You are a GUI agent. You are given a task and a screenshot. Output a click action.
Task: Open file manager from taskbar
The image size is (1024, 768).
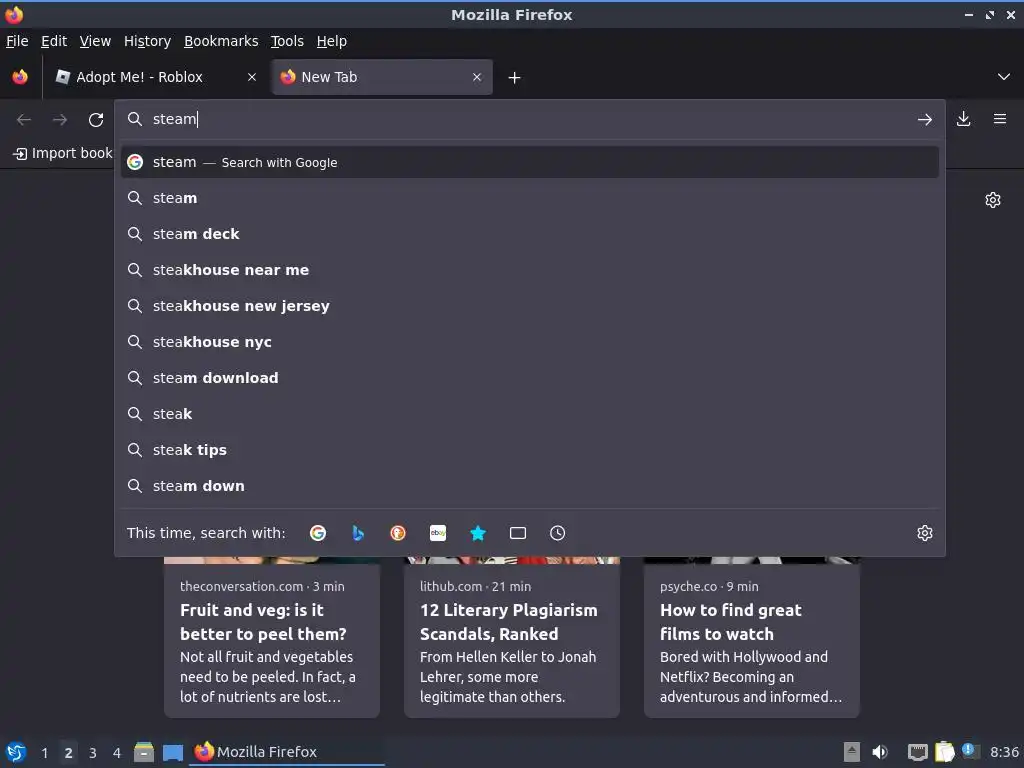pos(144,752)
